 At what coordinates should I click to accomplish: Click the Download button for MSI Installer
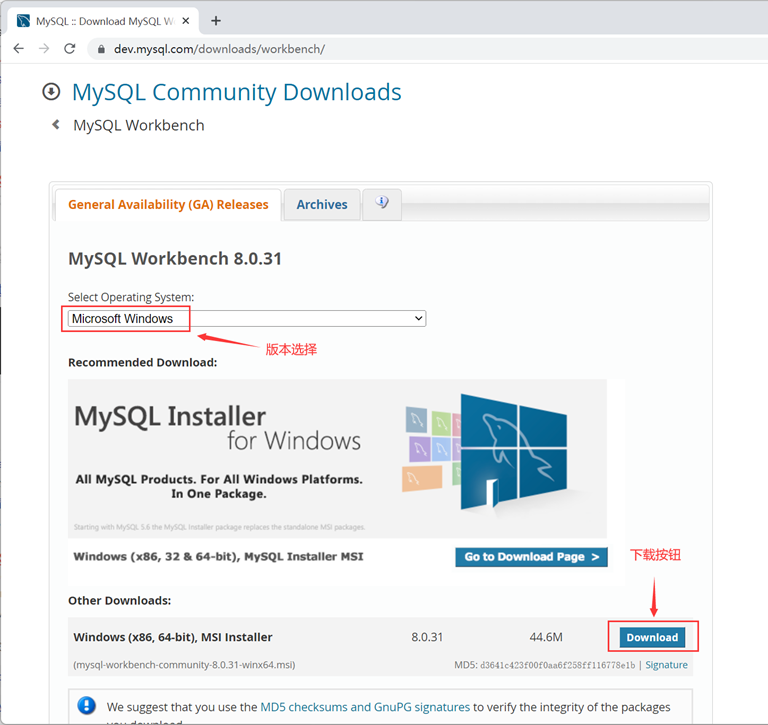pos(652,637)
